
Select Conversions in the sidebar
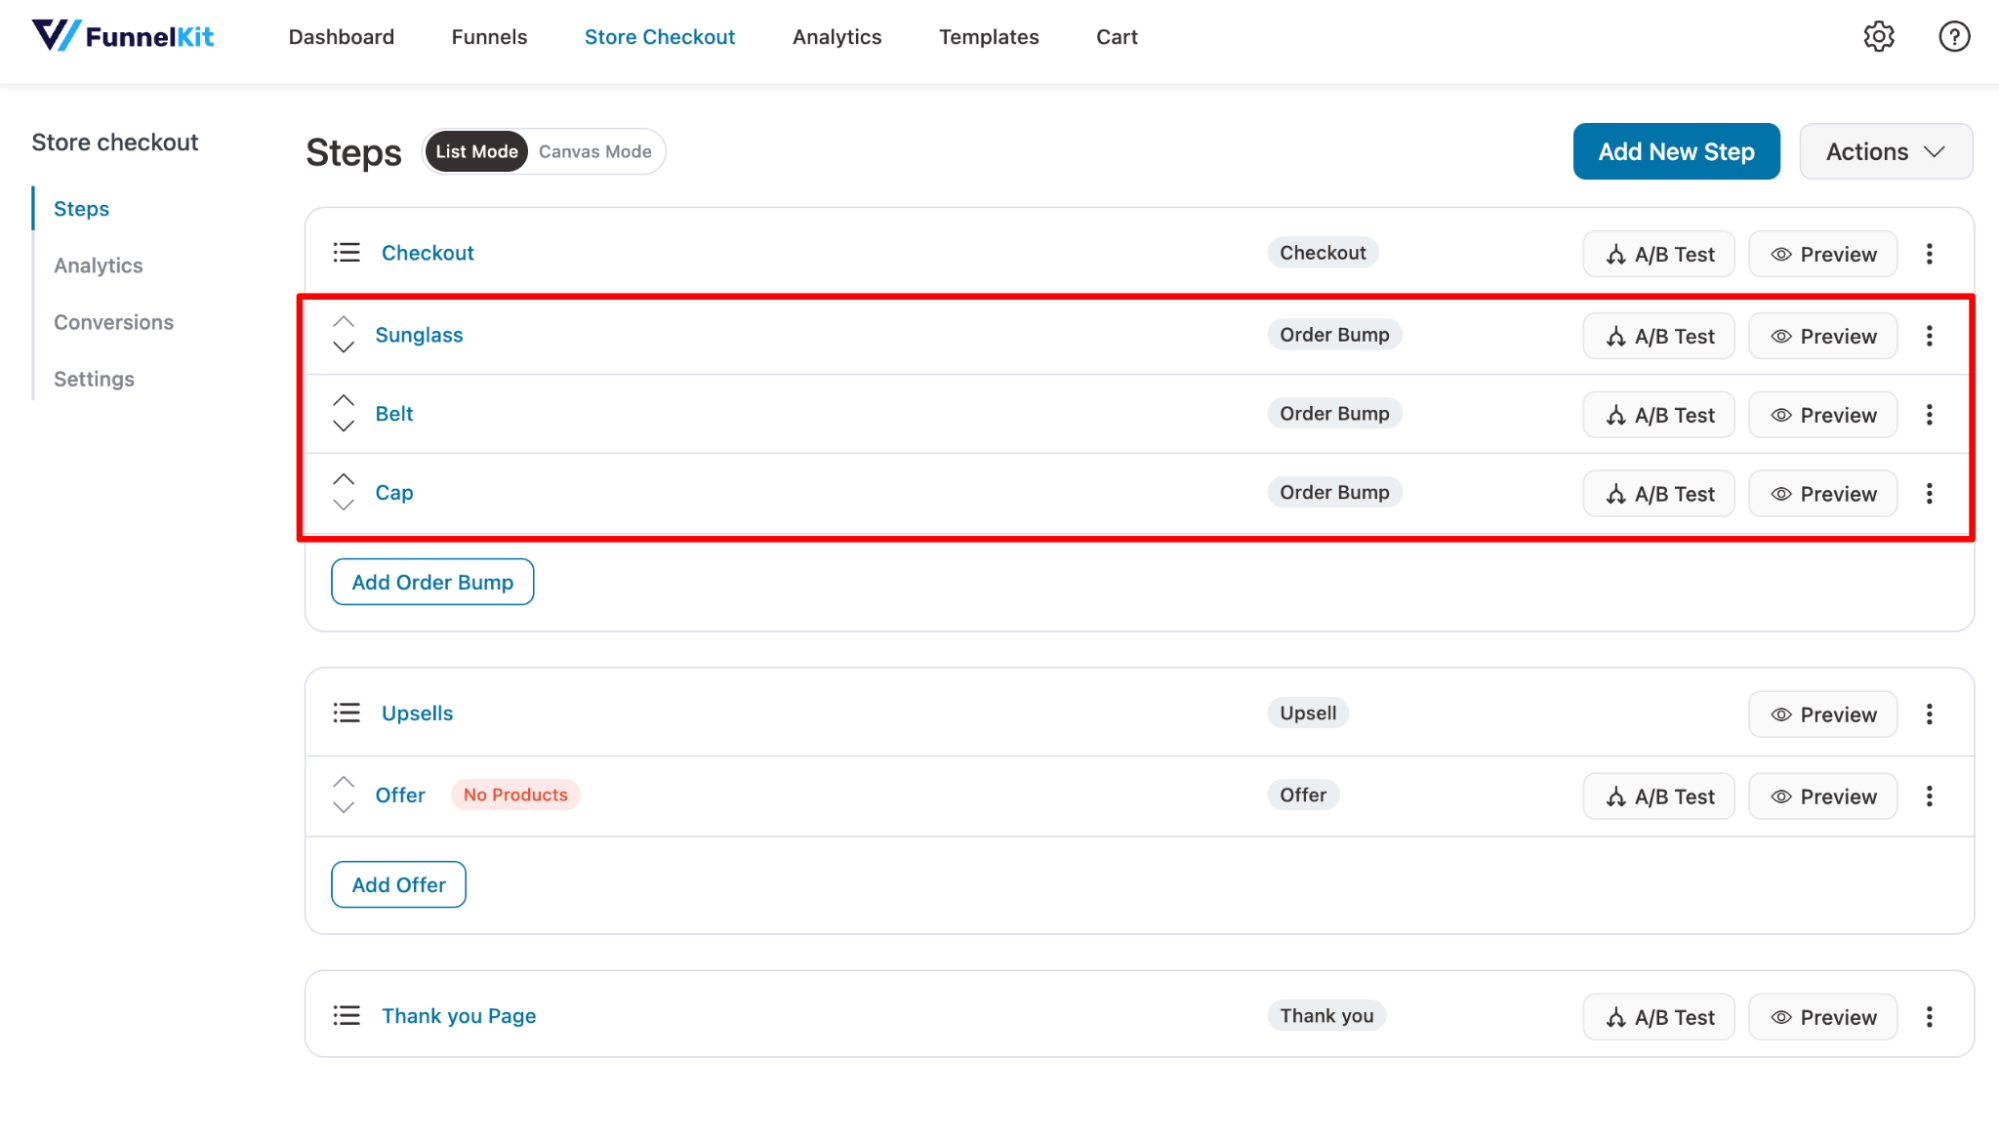[x=114, y=322]
